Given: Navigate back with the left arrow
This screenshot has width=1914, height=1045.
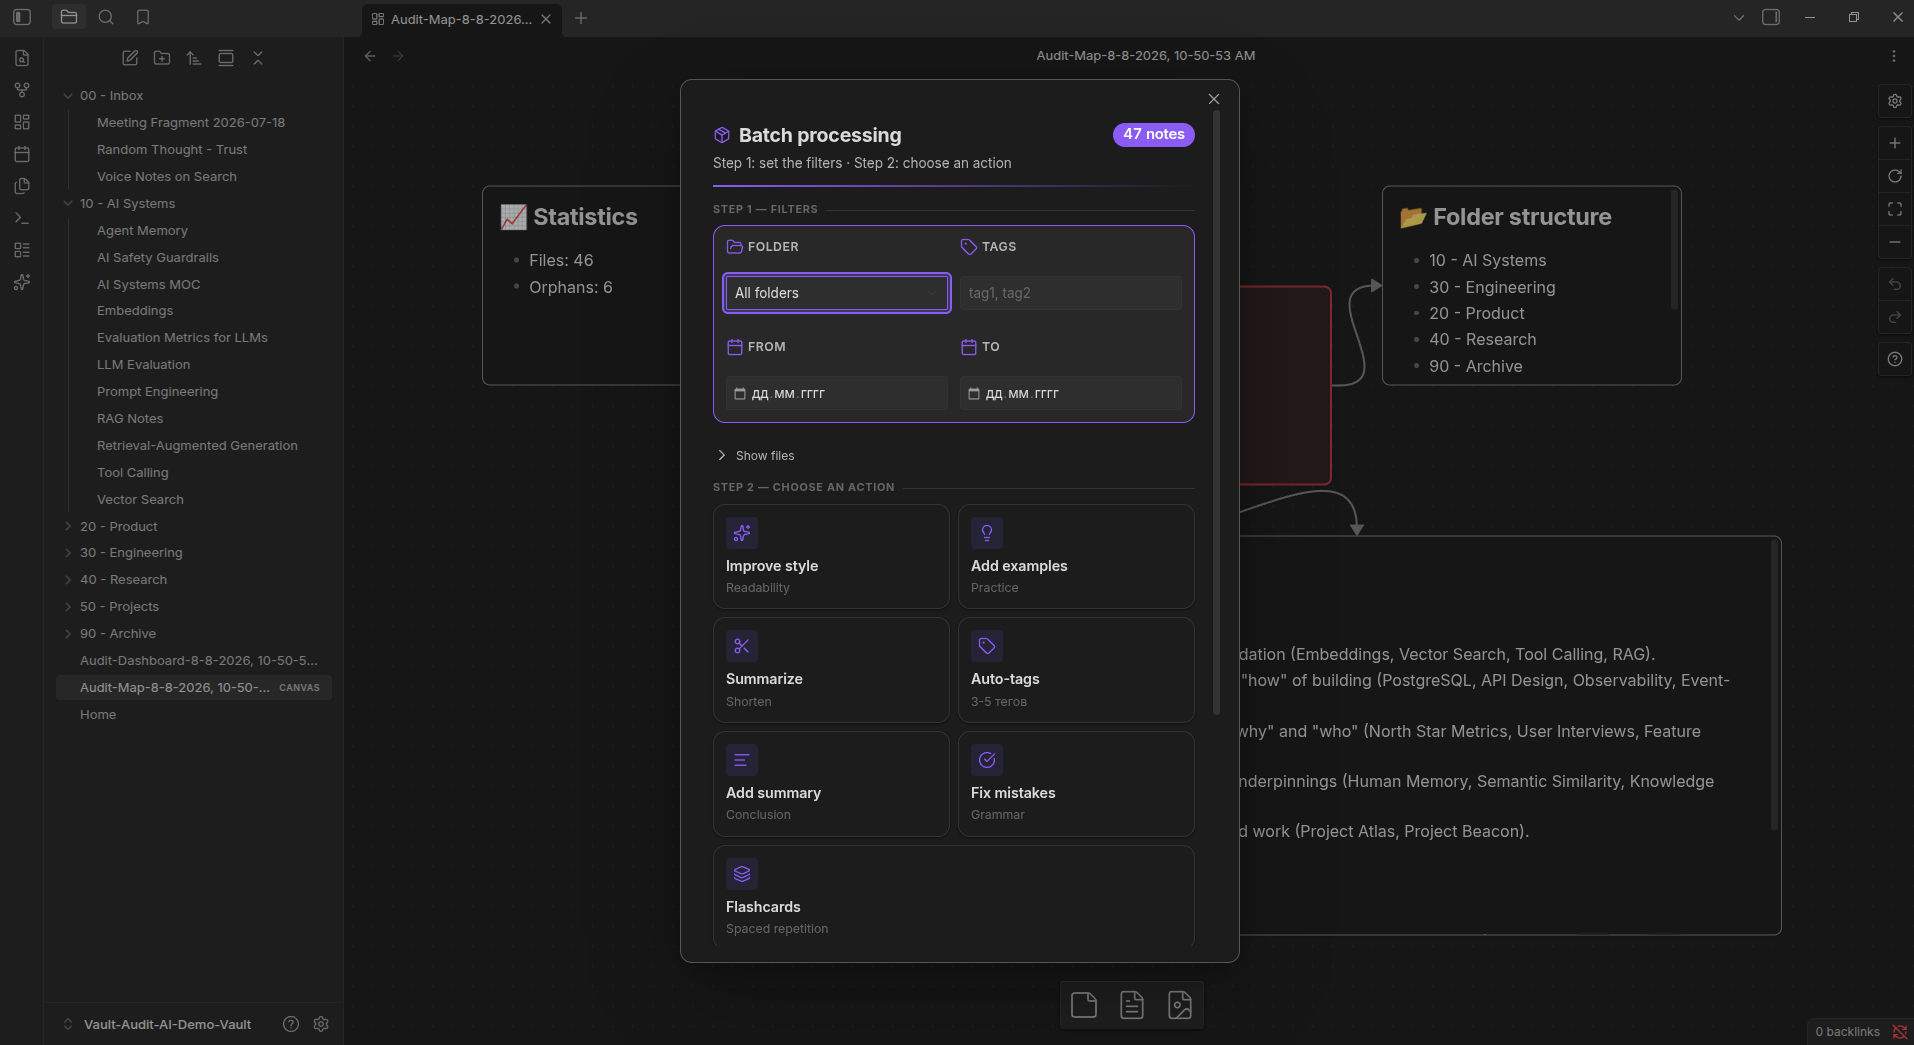Looking at the screenshot, I should click(370, 56).
